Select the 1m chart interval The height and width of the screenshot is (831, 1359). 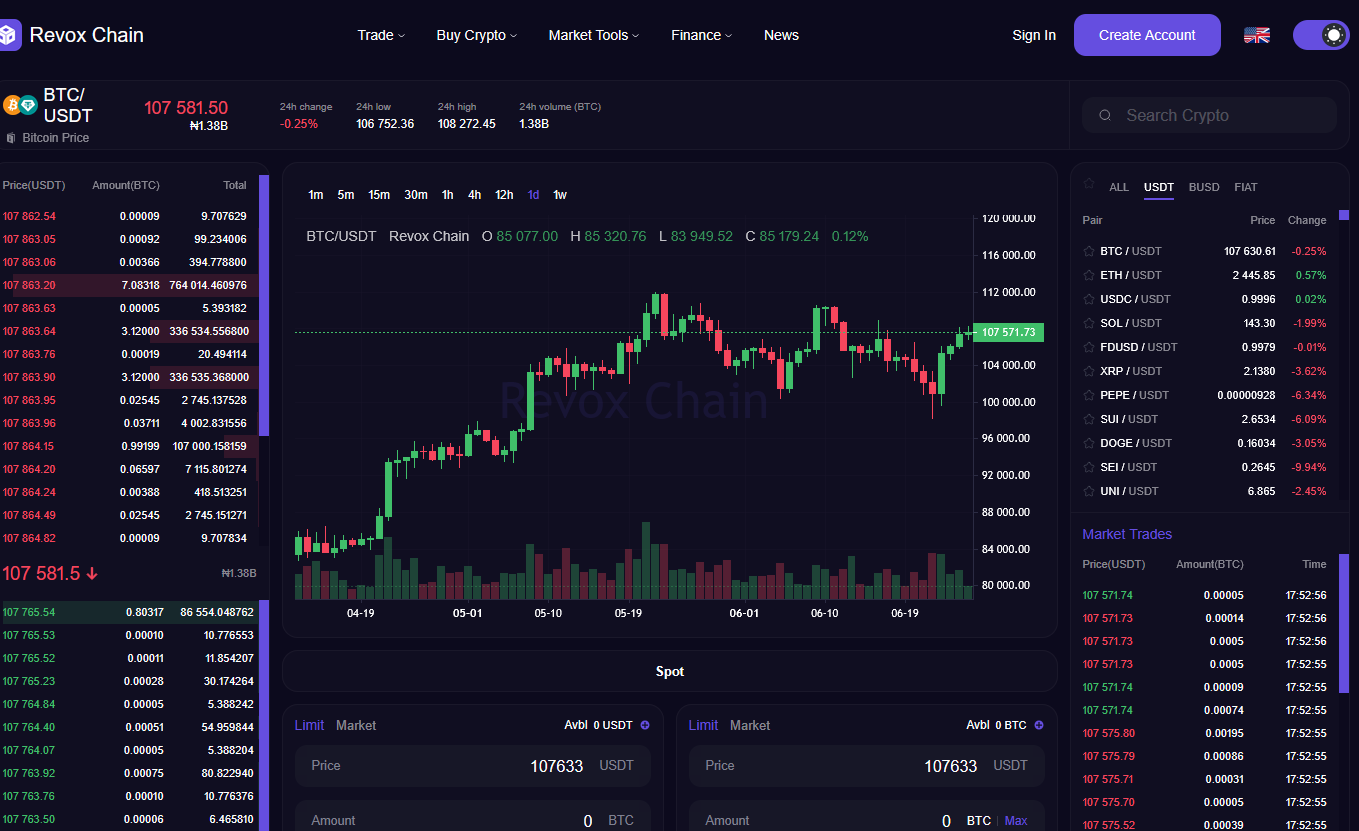tap(316, 195)
